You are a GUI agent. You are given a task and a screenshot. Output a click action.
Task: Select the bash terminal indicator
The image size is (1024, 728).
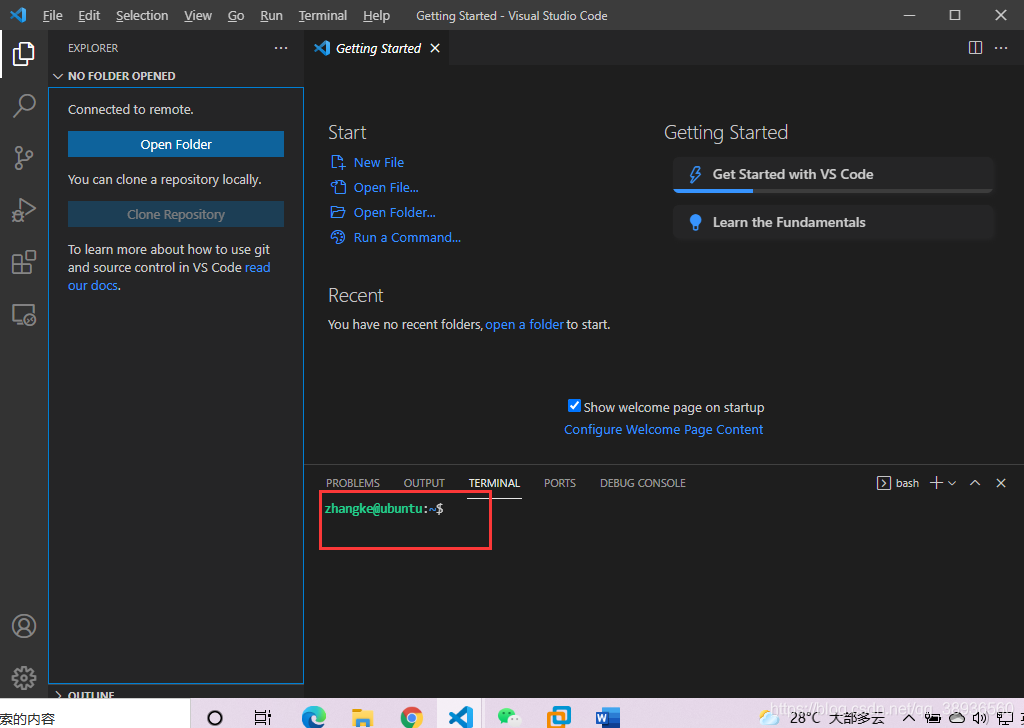click(x=898, y=483)
